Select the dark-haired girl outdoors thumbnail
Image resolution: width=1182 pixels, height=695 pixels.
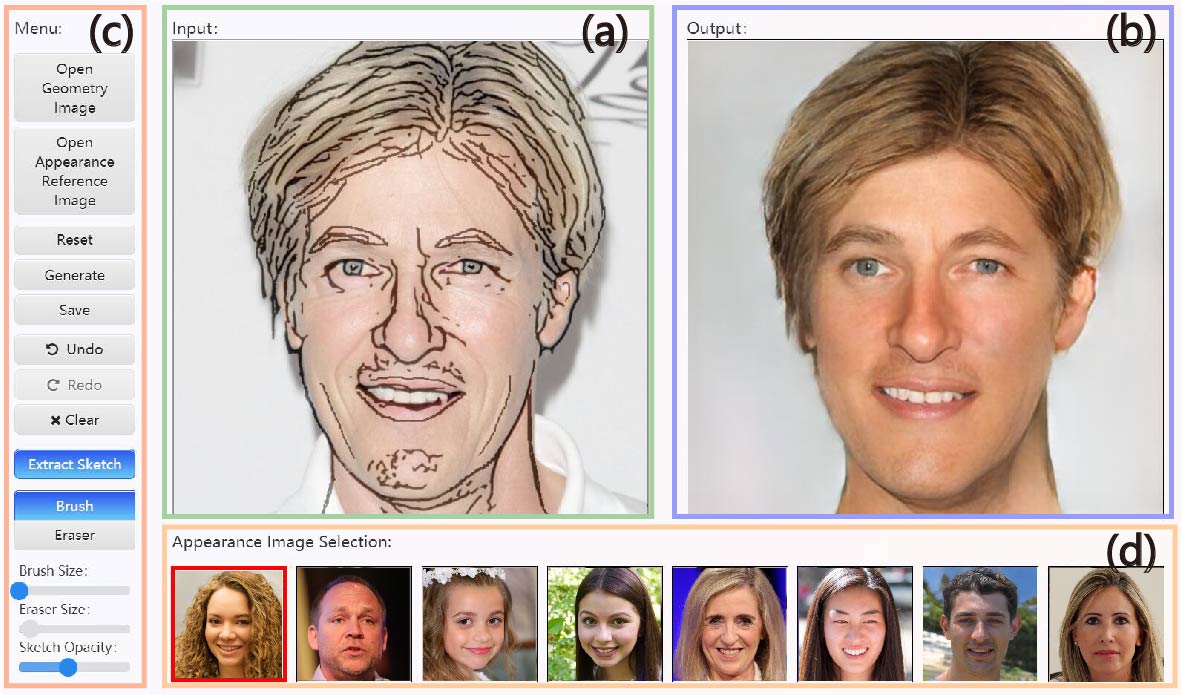tap(605, 624)
